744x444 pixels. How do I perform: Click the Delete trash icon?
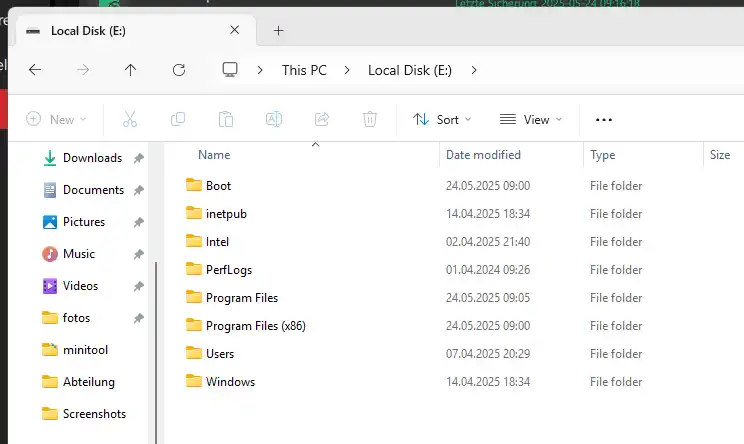(x=370, y=119)
